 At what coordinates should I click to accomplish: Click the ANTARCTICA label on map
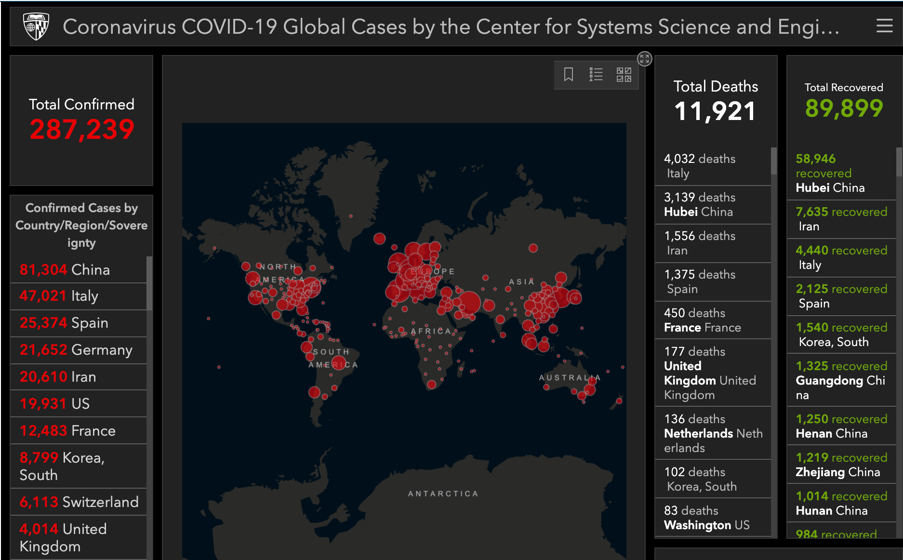click(443, 494)
